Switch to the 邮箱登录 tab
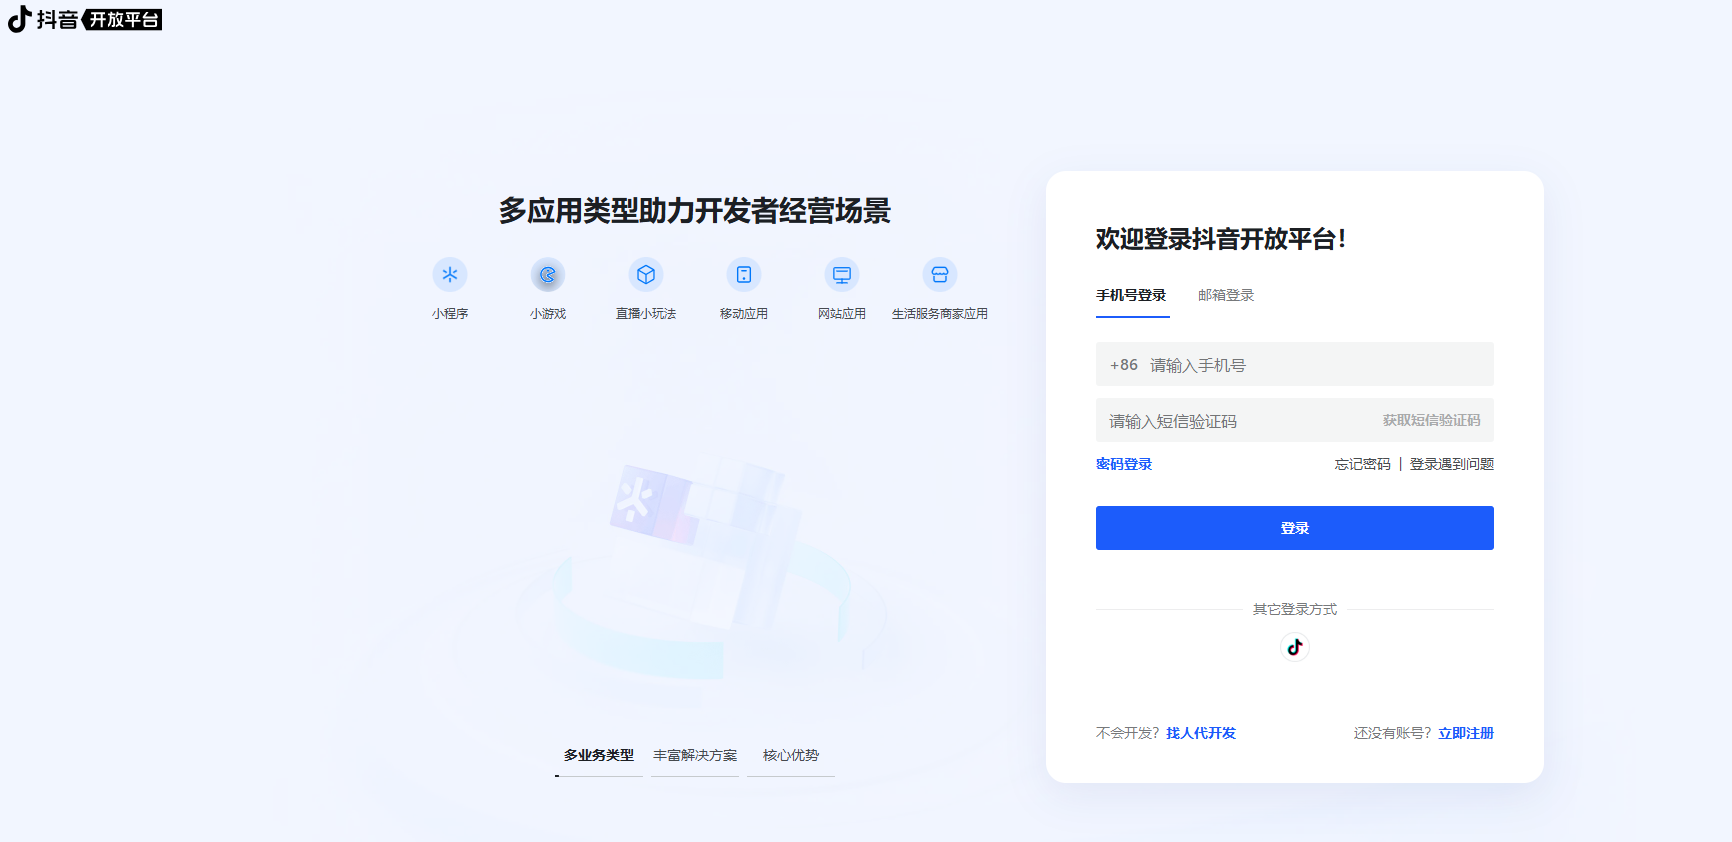 pyautogui.click(x=1225, y=295)
